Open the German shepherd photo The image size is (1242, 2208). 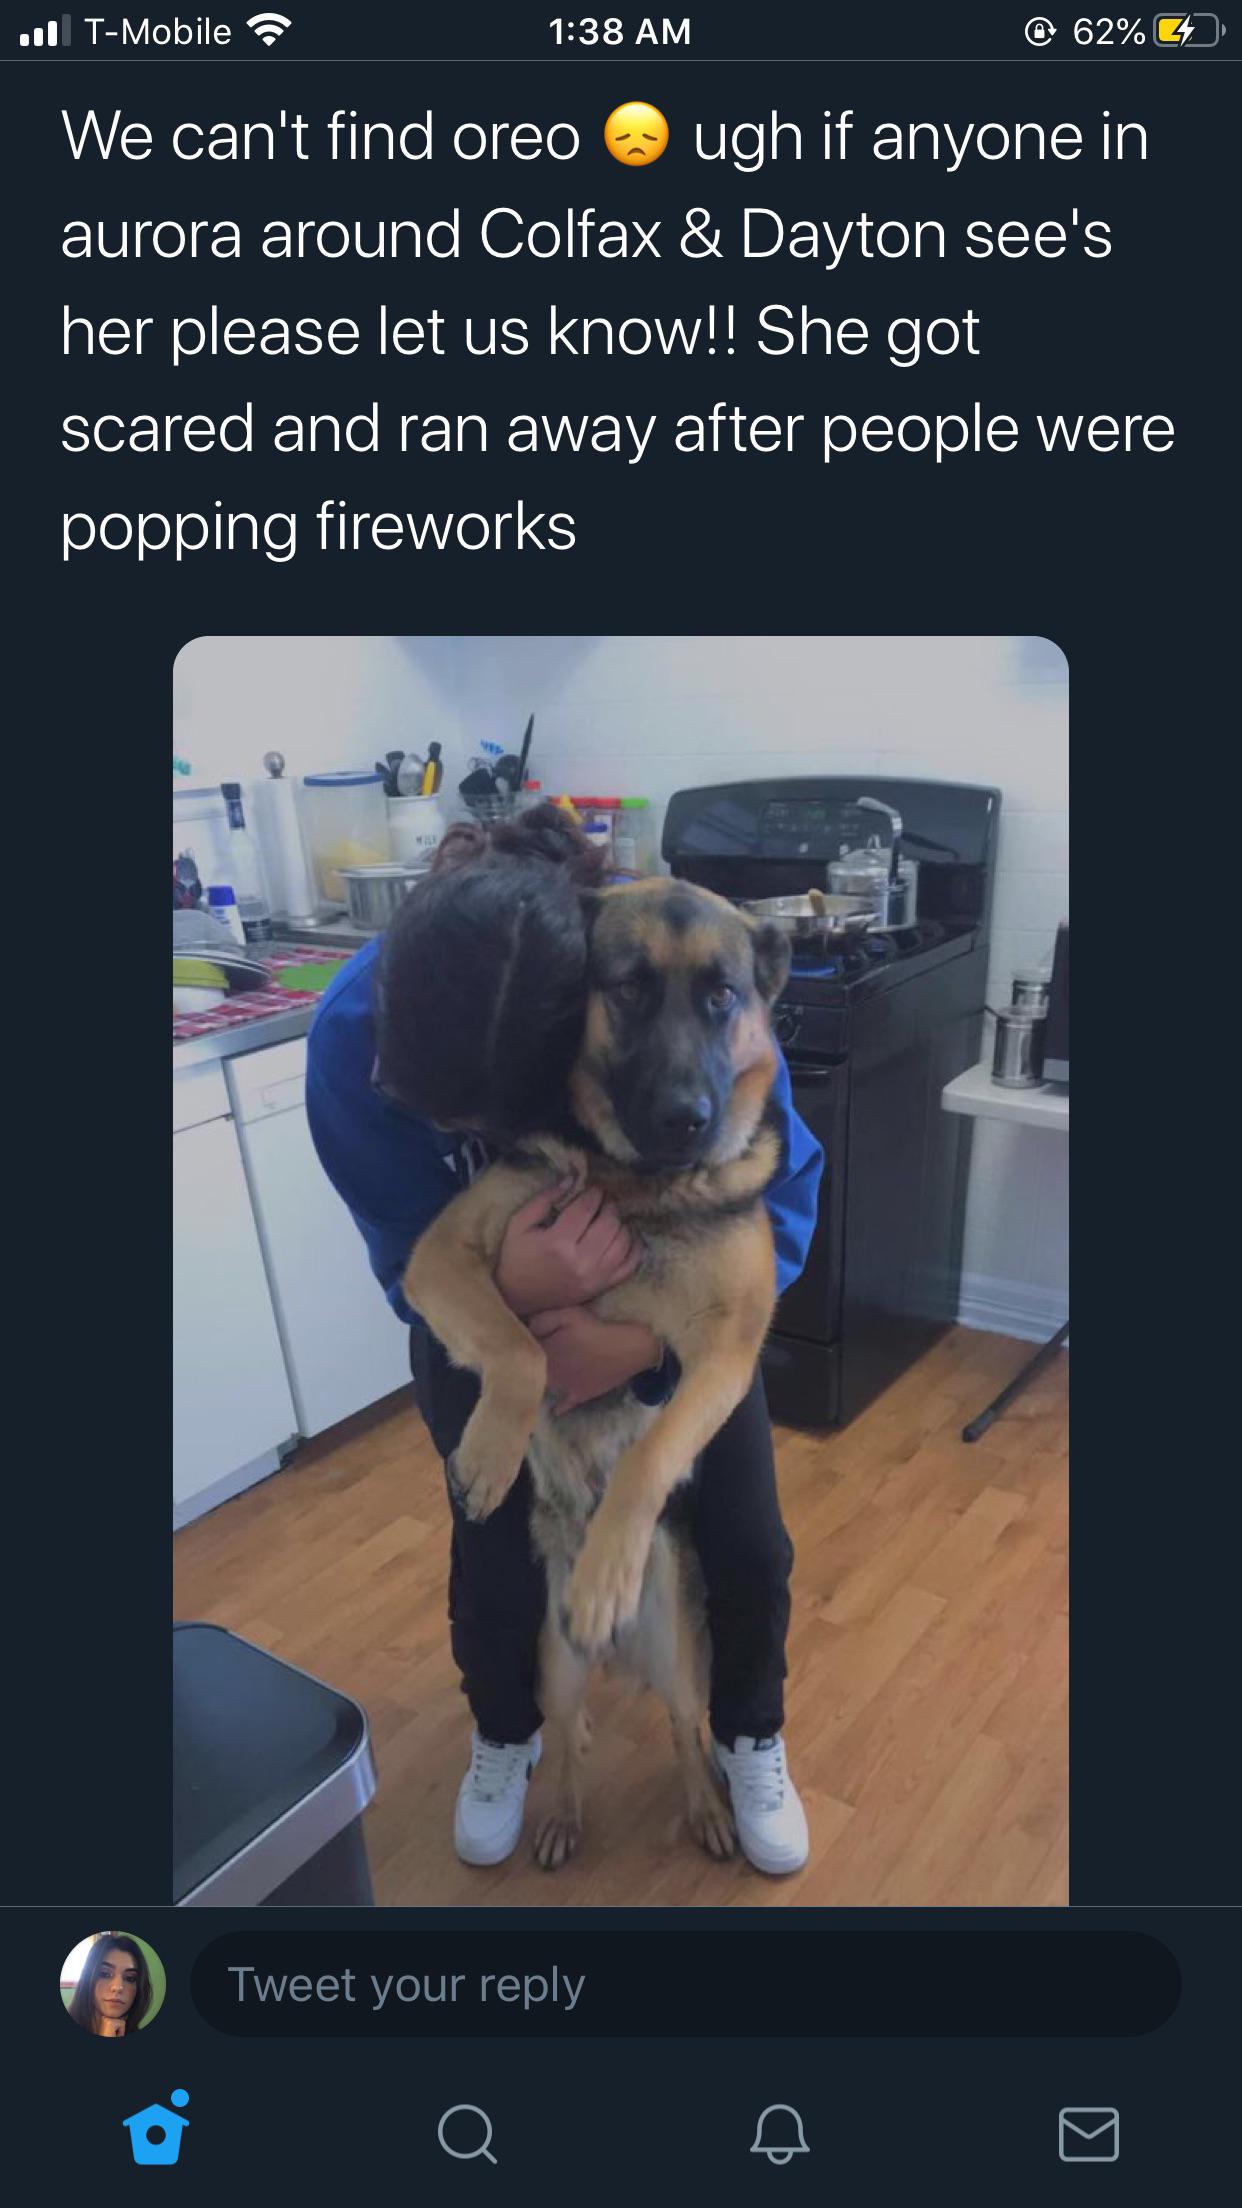621,1270
